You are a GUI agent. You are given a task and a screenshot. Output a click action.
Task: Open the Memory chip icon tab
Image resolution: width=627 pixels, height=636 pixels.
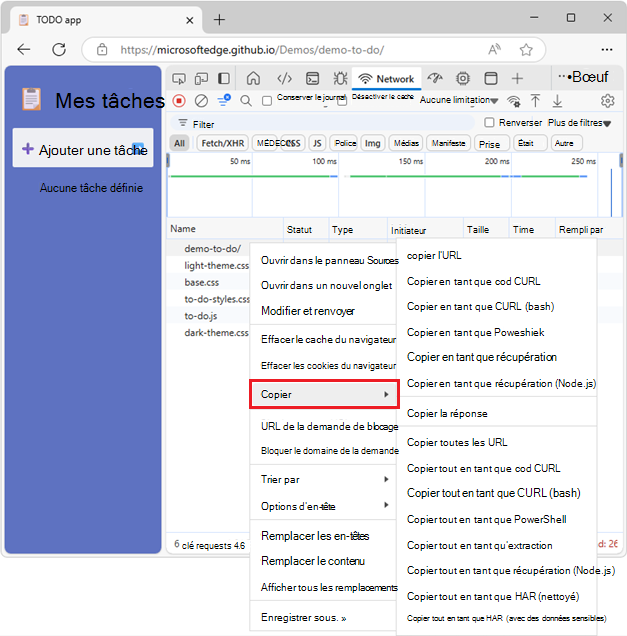point(463,78)
